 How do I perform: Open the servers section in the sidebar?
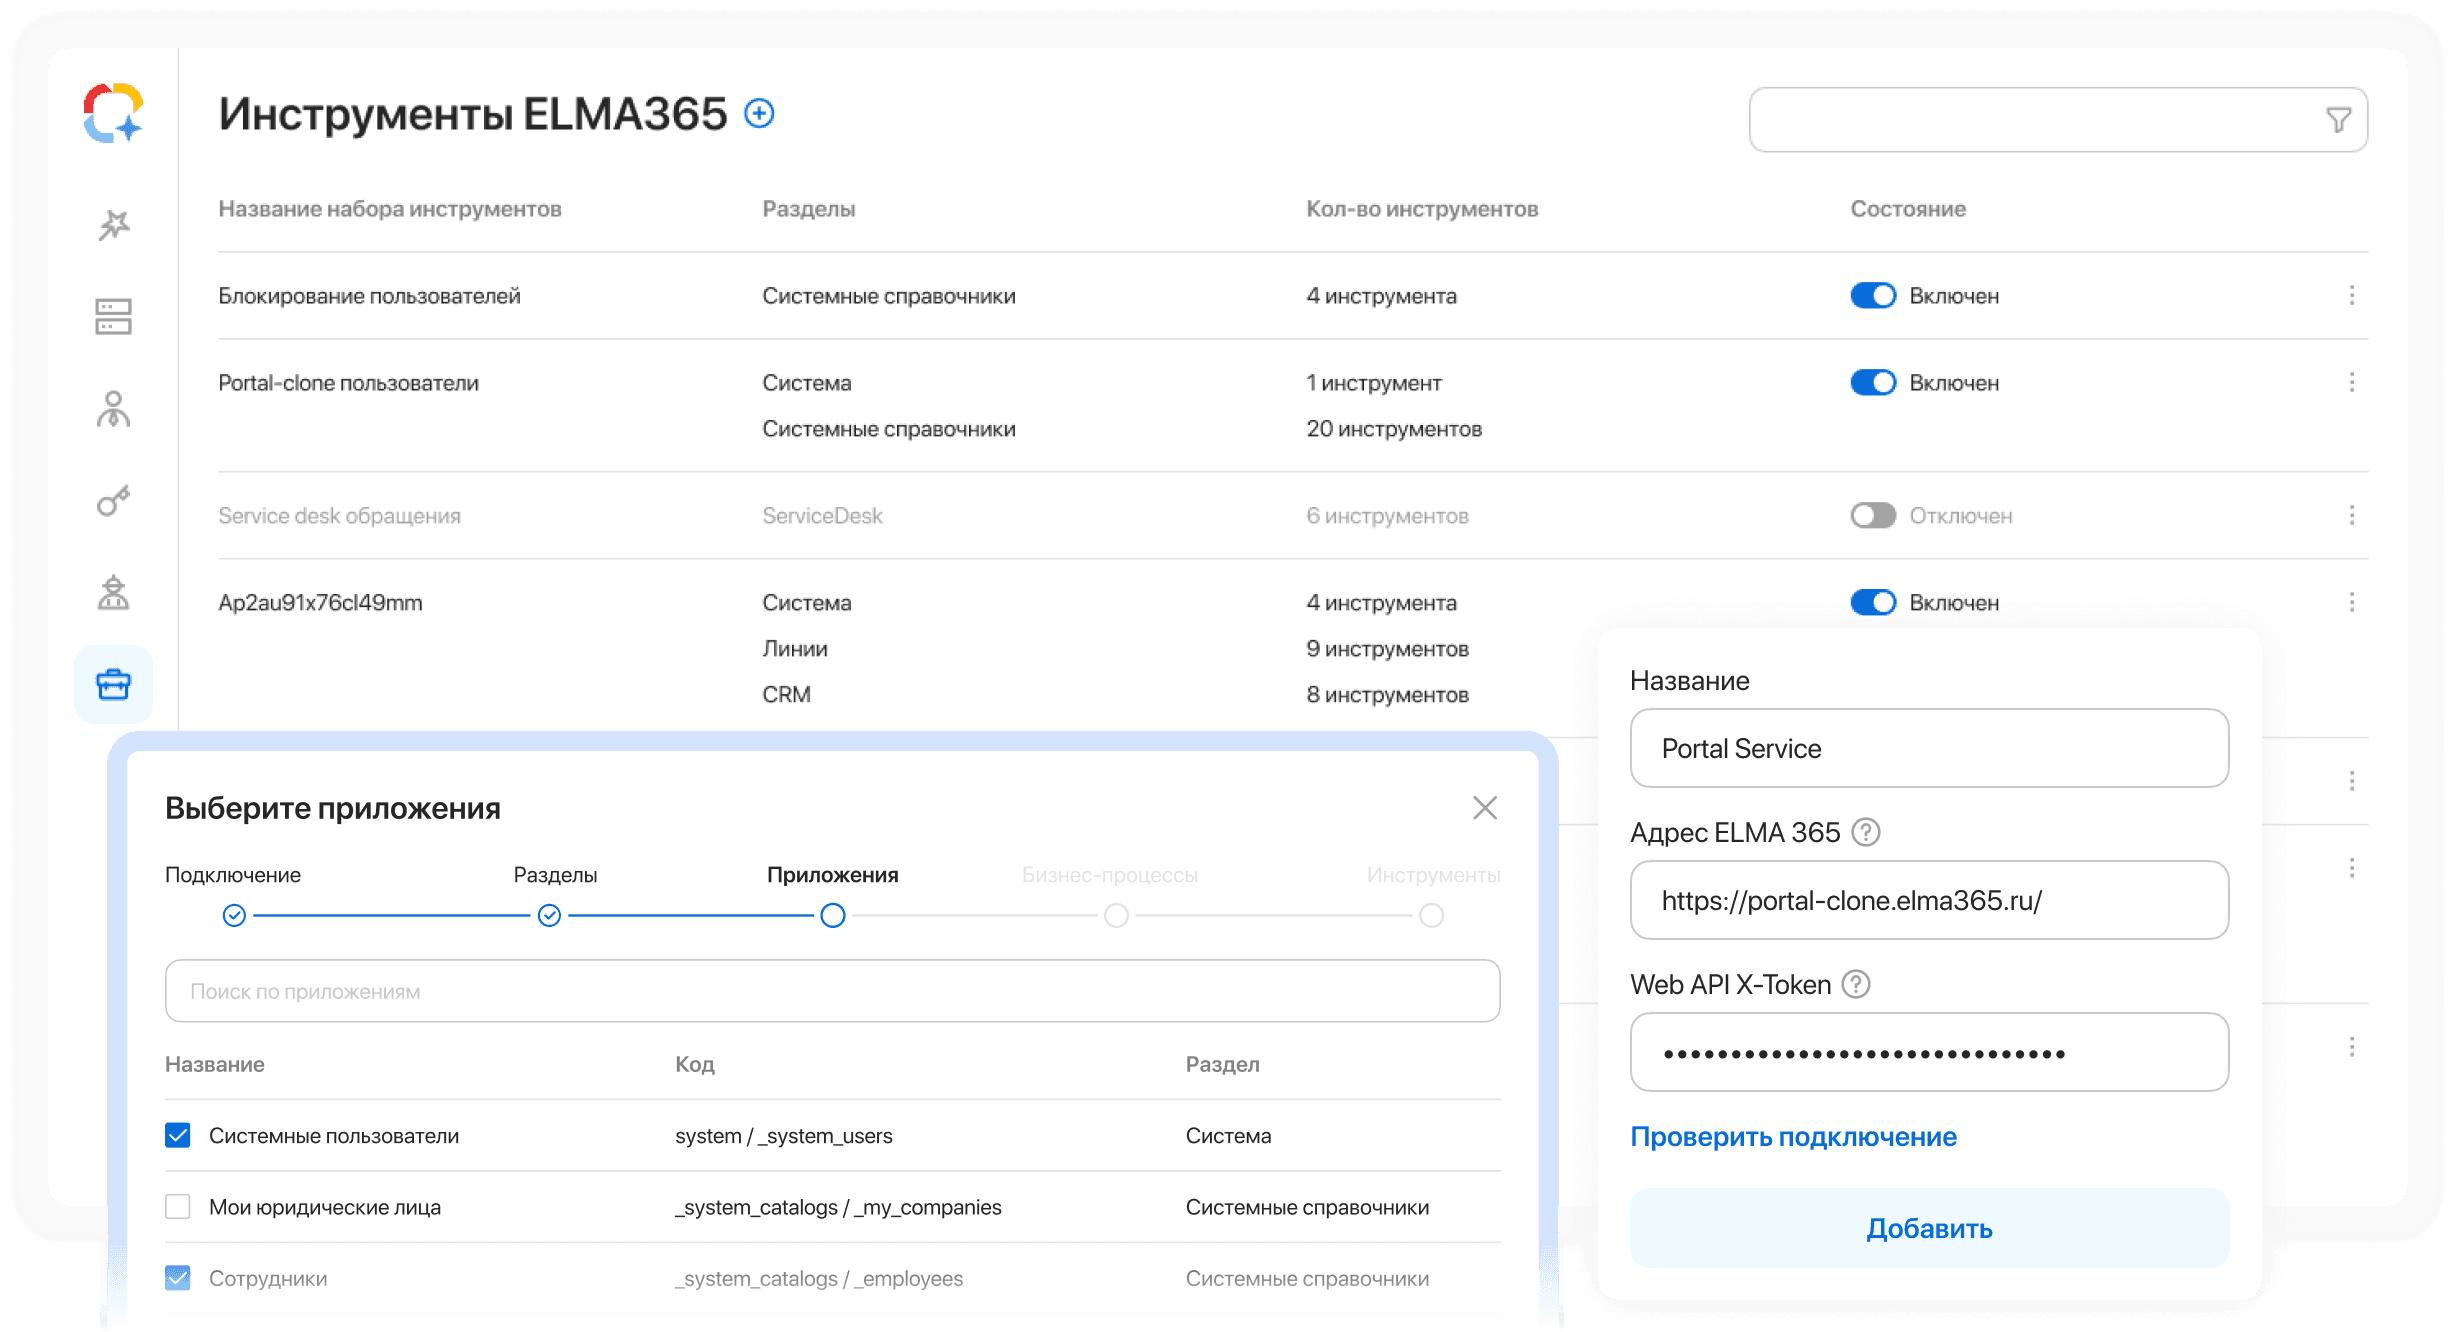[113, 316]
